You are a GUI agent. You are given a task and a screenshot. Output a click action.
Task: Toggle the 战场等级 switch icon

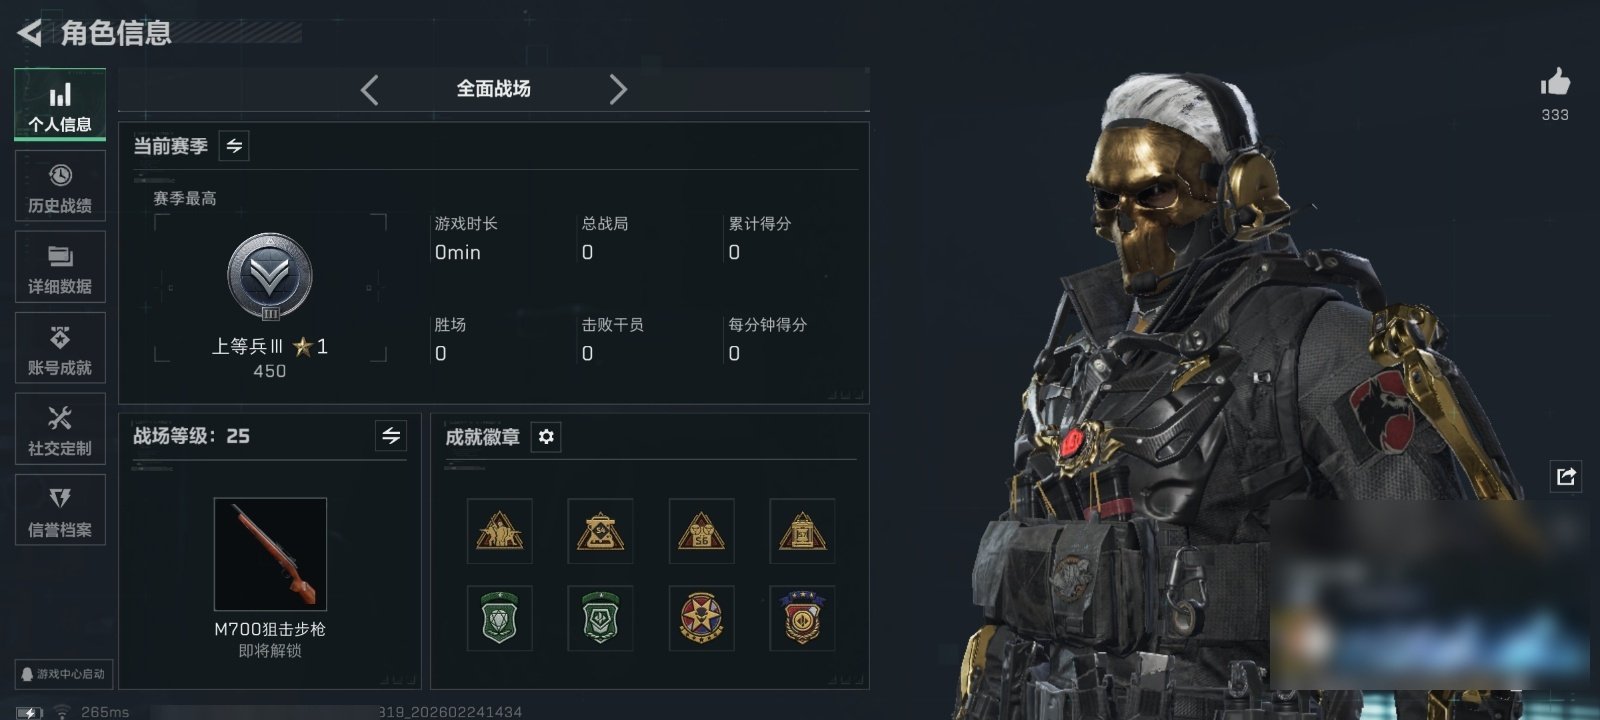pyautogui.click(x=391, y=436)
